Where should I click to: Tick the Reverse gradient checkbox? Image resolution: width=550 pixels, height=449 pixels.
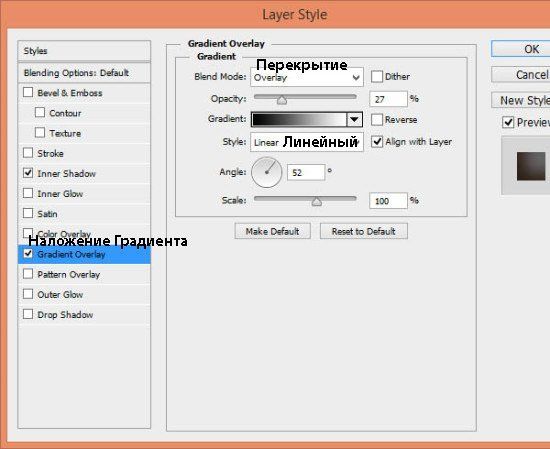tap(377, 120)
